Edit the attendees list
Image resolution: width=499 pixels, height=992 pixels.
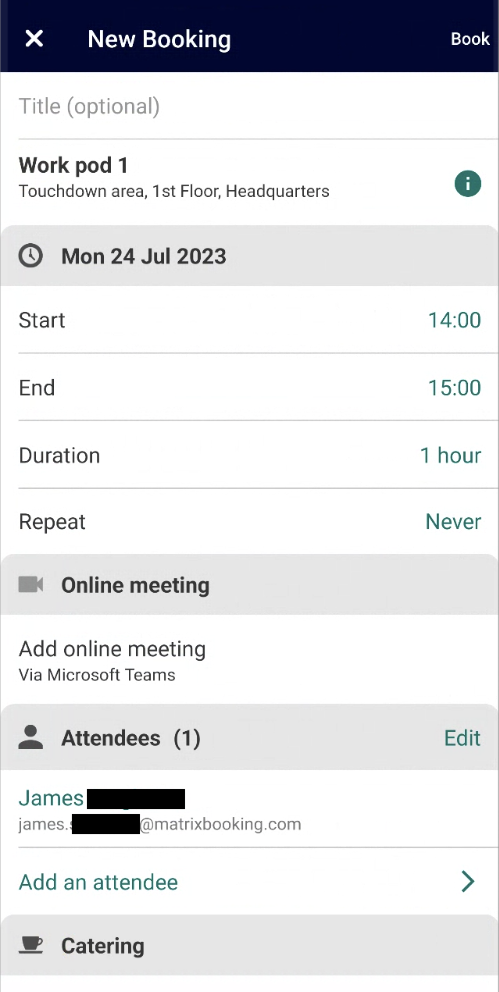click(462, 738)
